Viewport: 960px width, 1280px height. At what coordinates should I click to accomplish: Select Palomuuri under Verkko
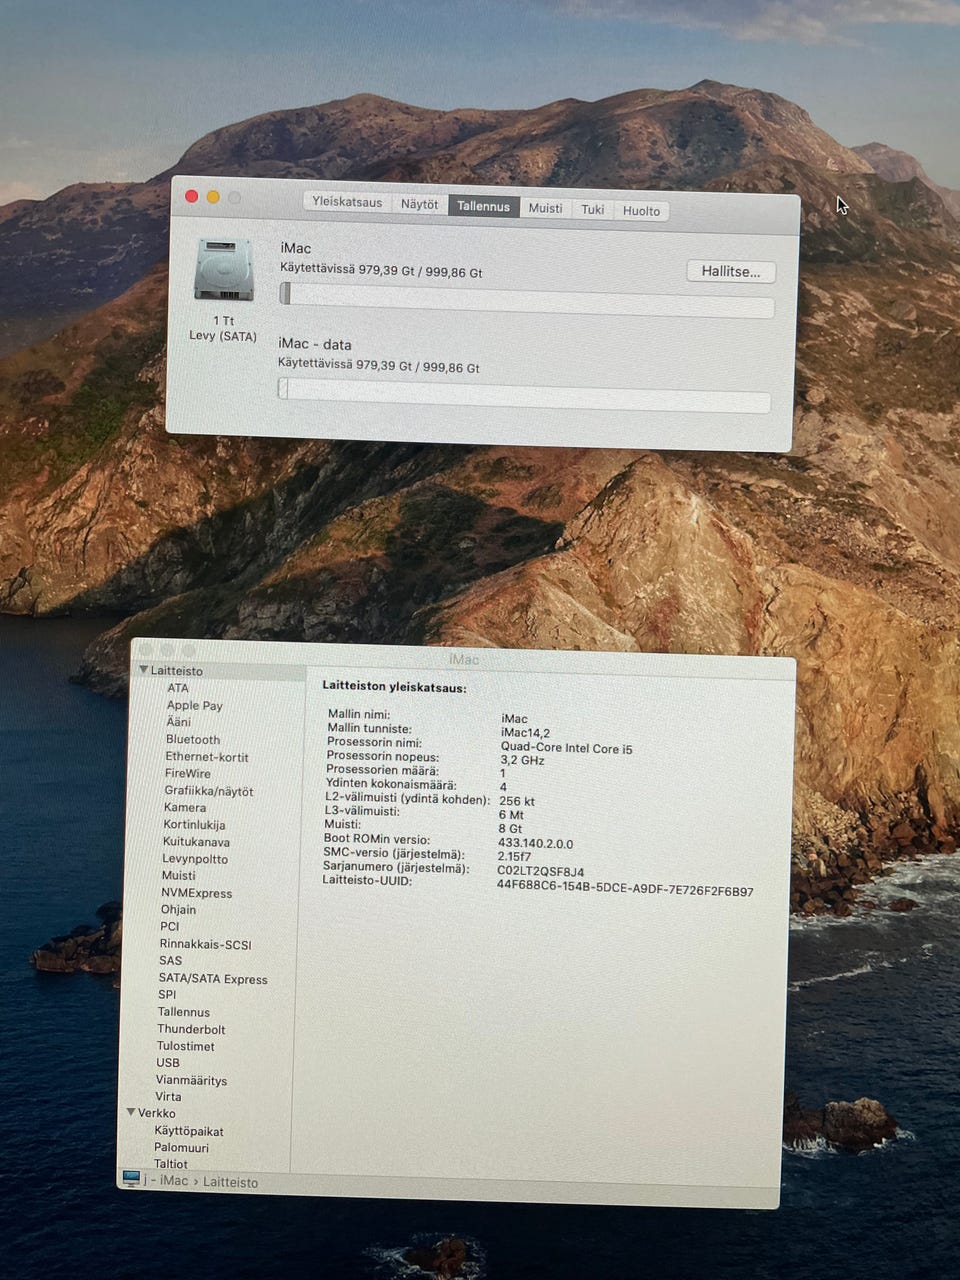181,1148
